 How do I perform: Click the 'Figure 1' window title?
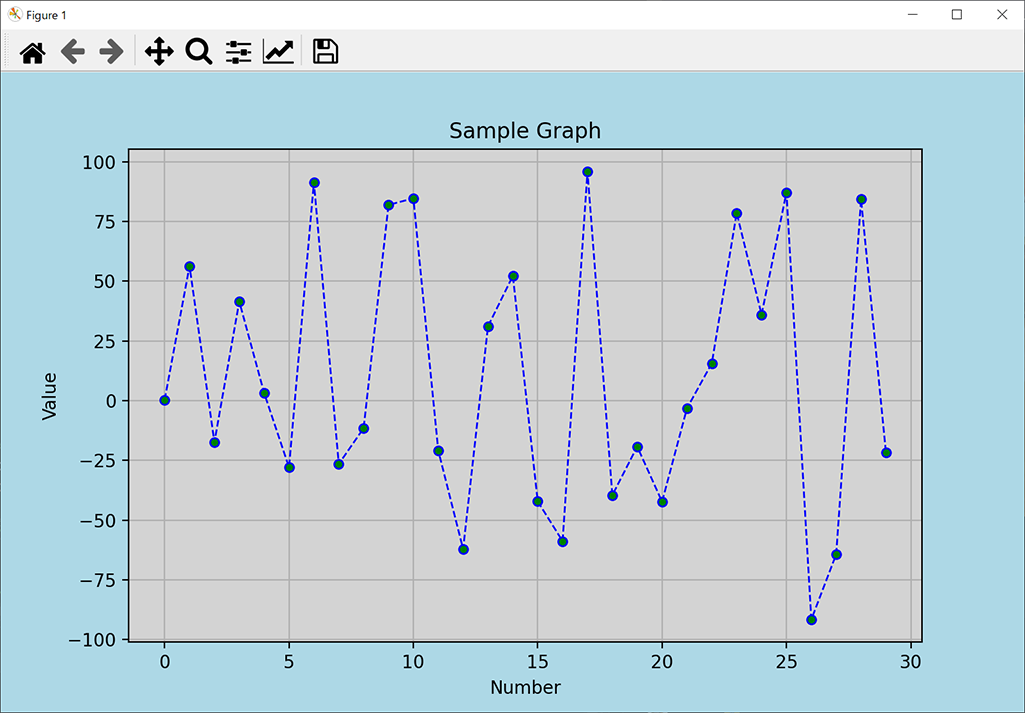pos(46,15)
